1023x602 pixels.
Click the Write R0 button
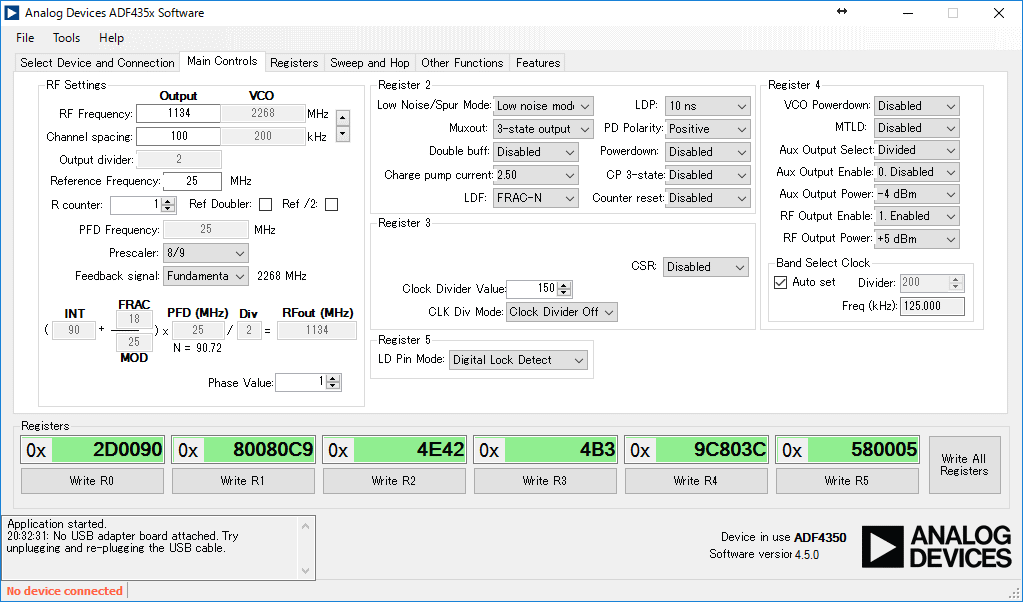click(x=92, y=481)
